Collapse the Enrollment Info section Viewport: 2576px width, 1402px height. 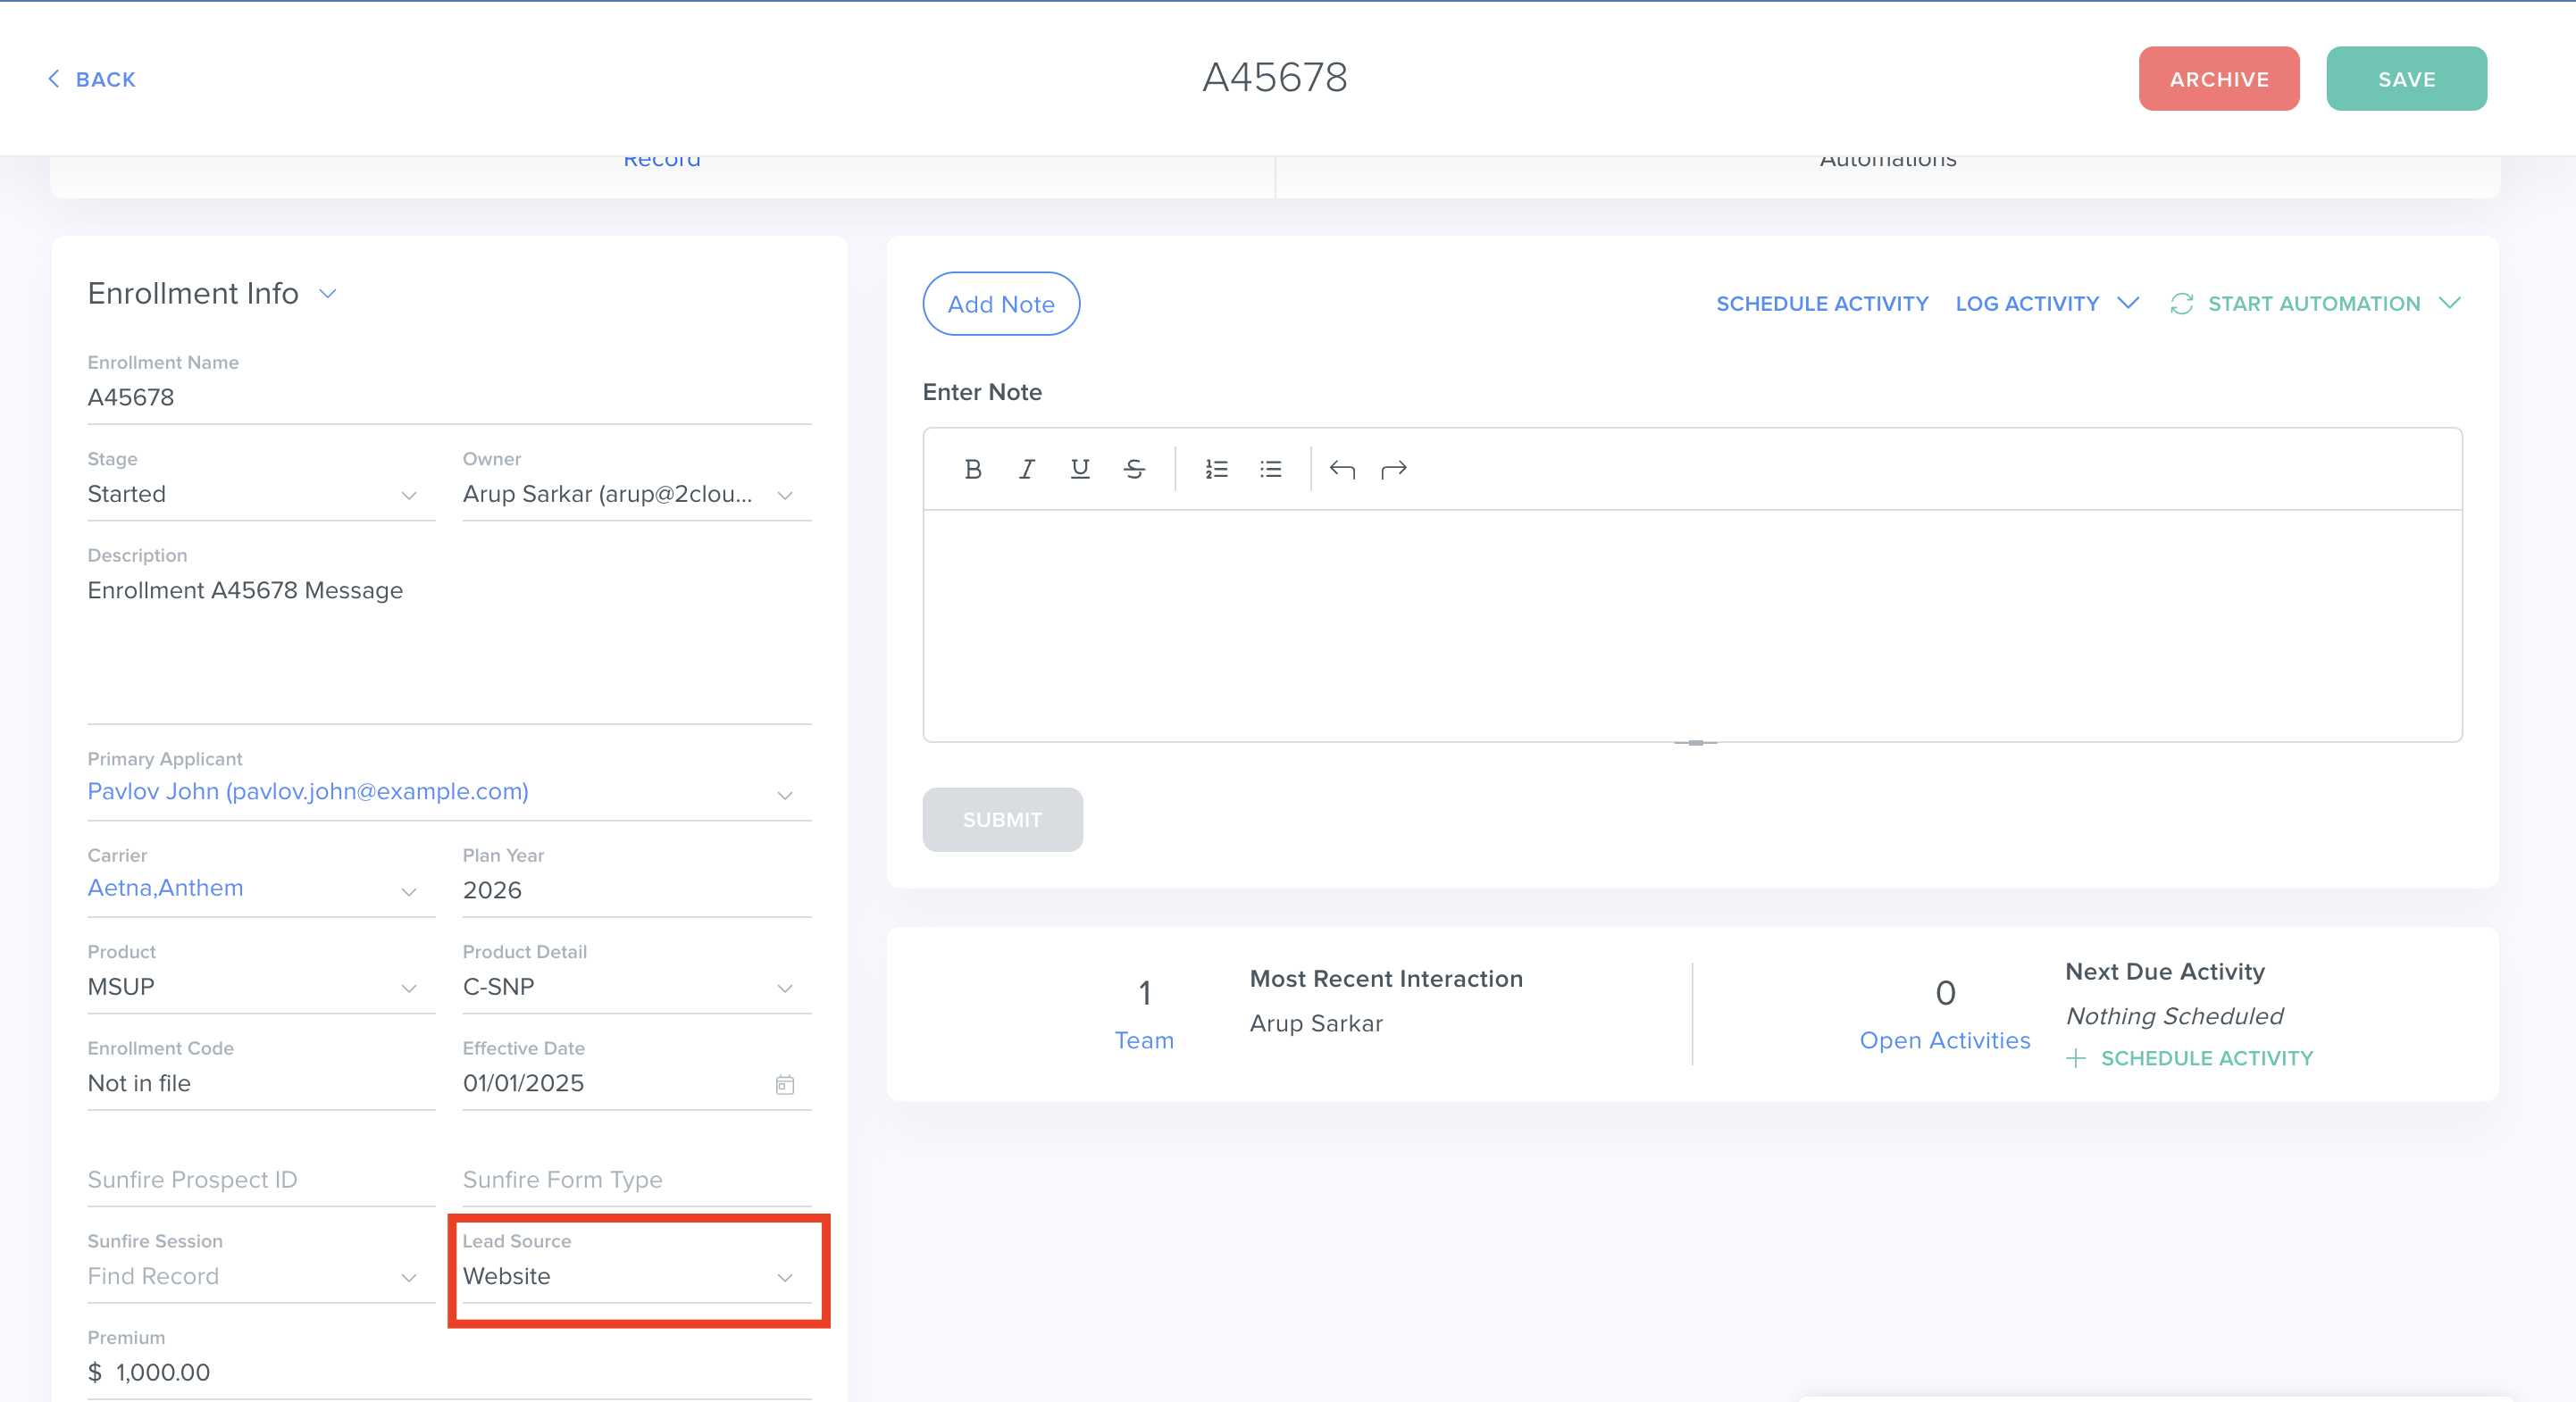click(x=327, y=294)
